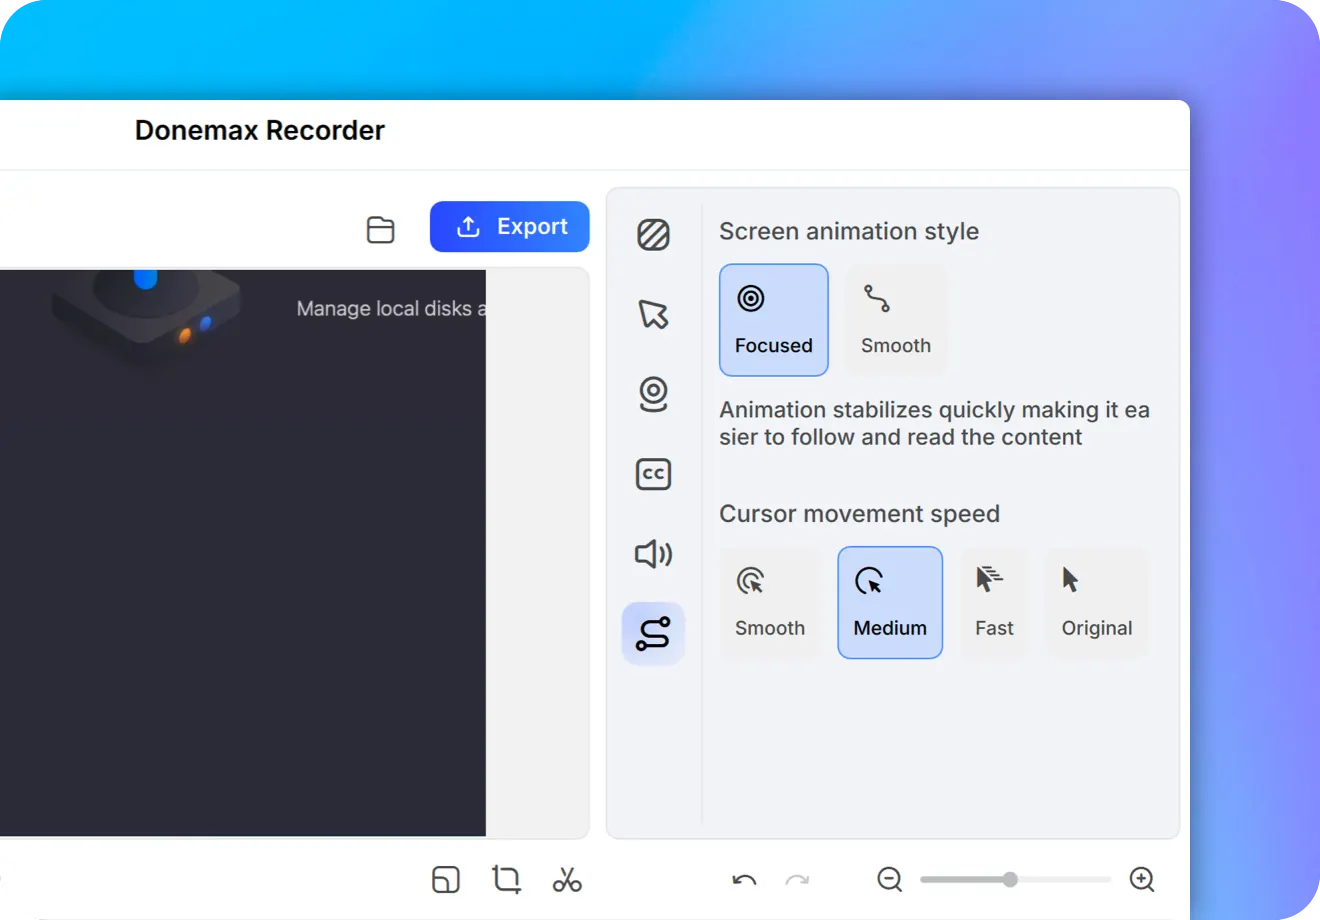
Task: Open the cursor settings arrow icon
Action: click(x=653, y=314)
